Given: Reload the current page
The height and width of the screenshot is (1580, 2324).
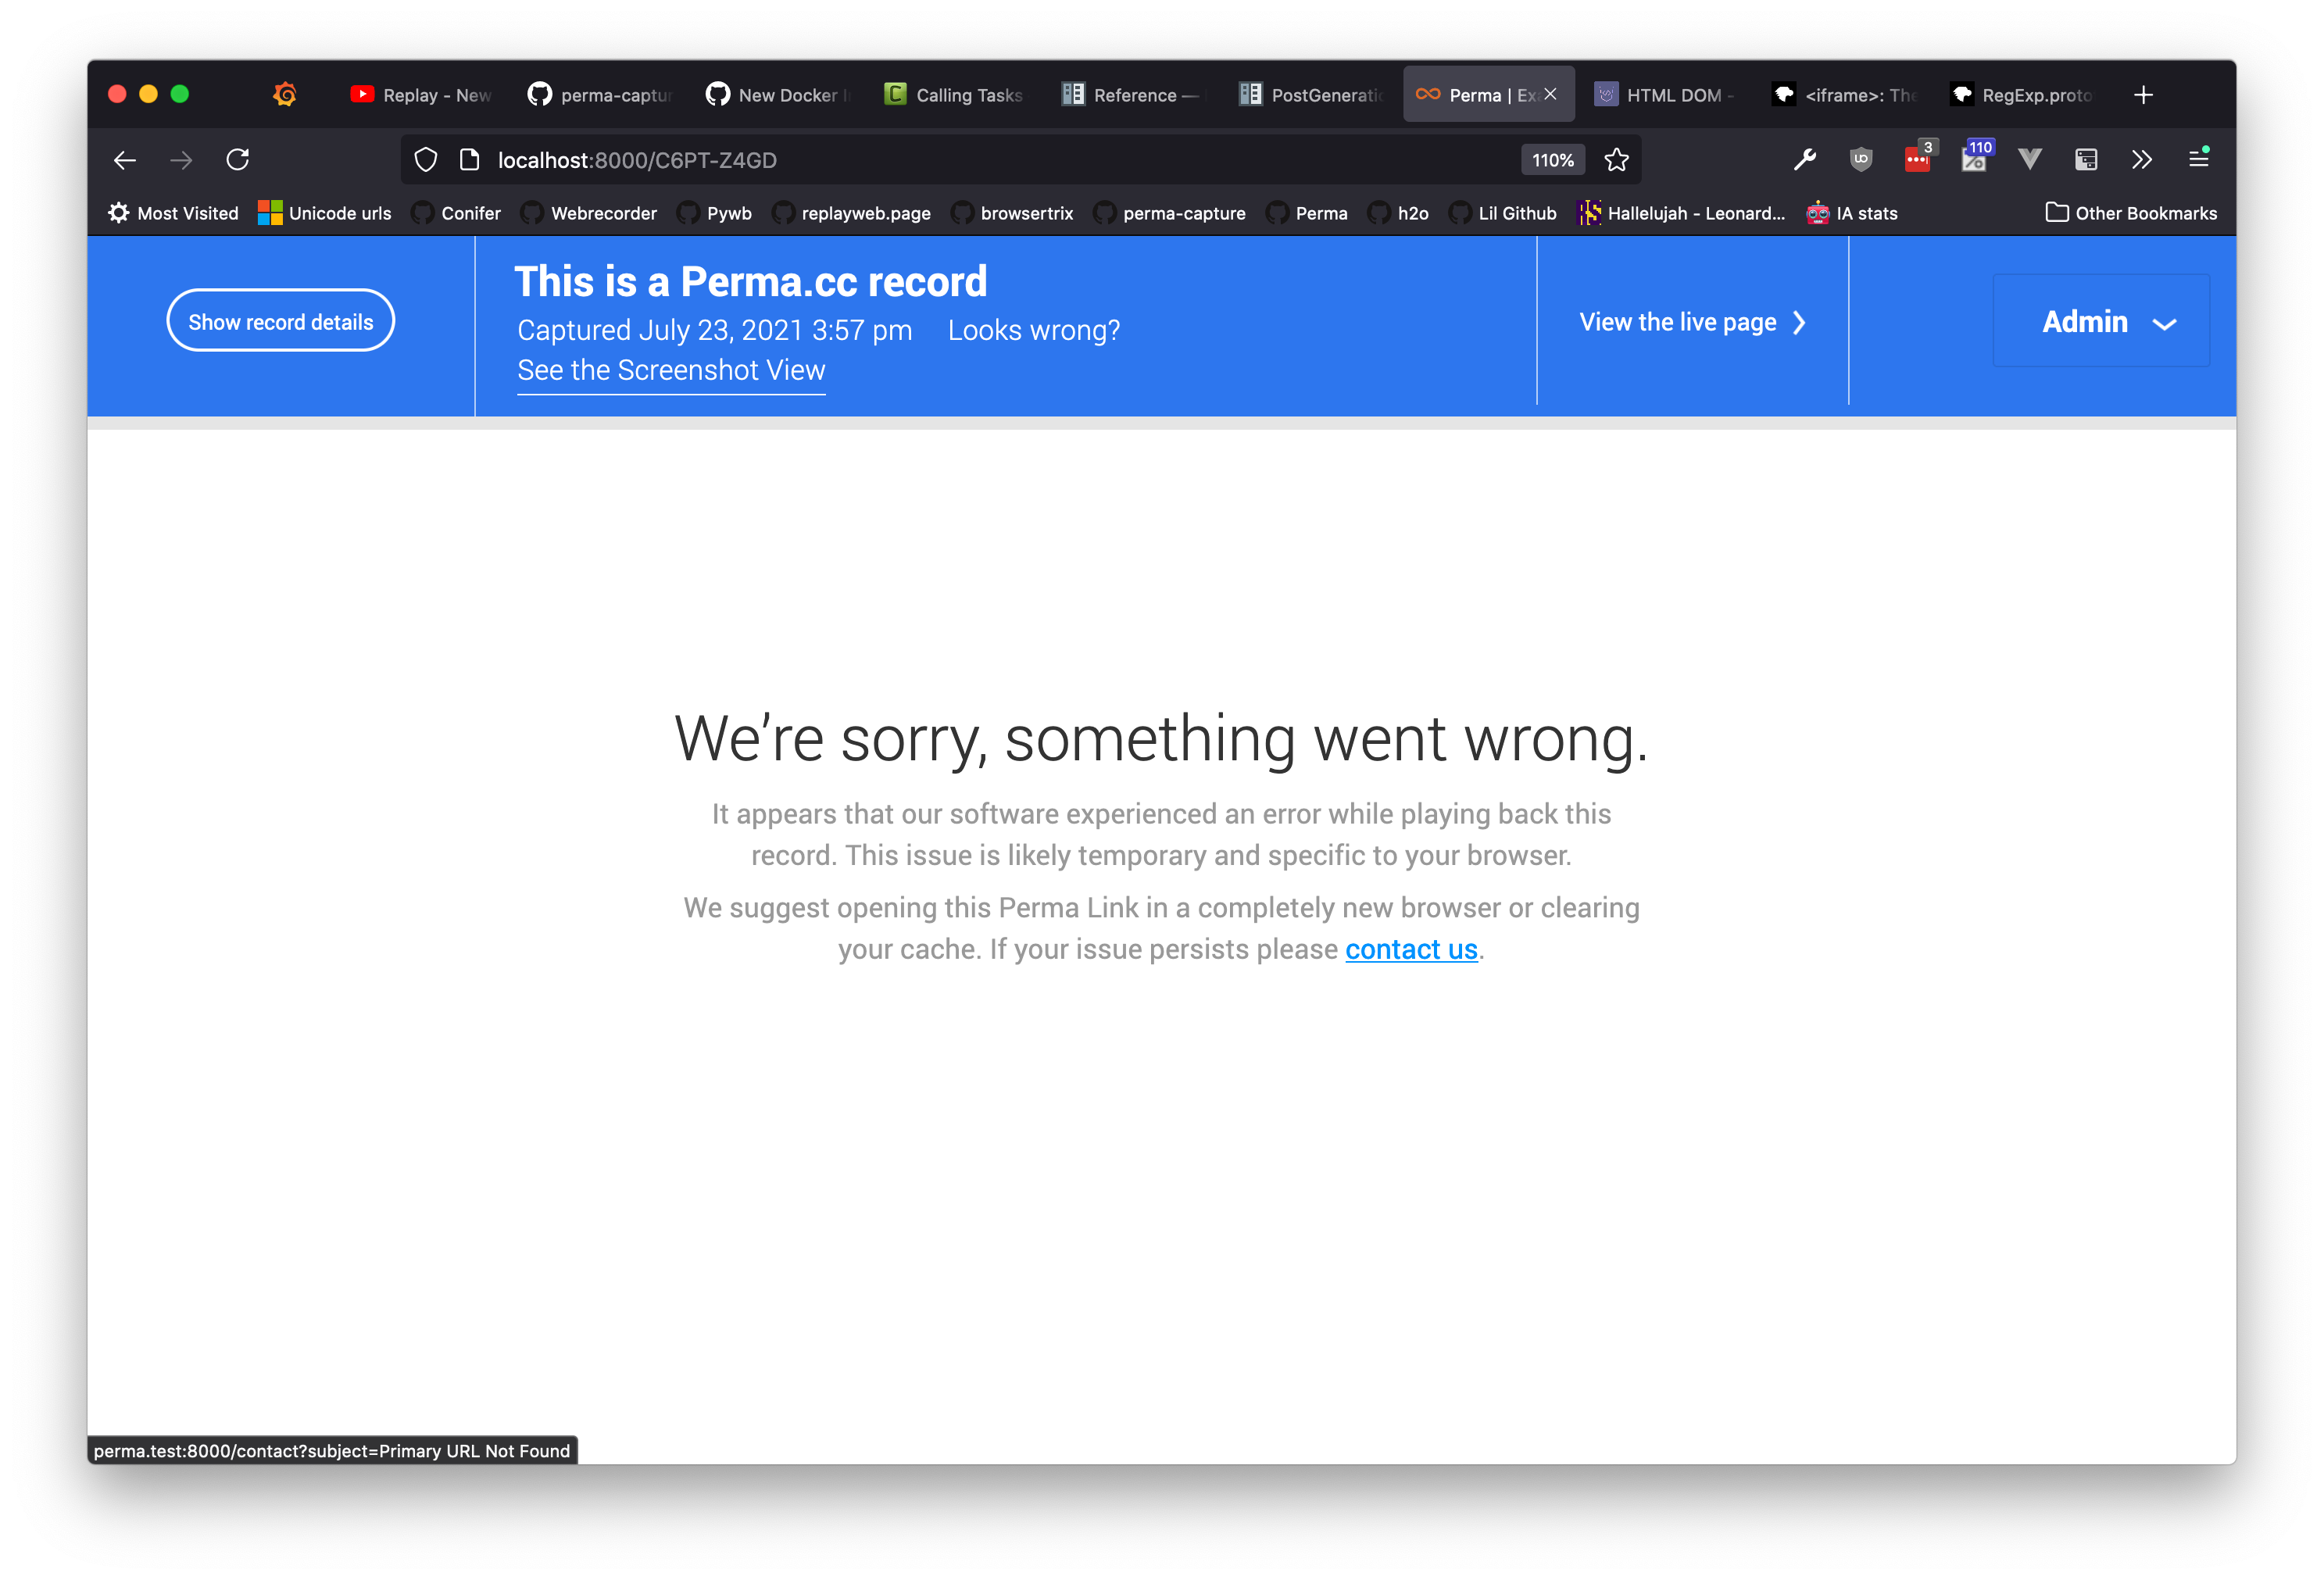Looking at the screenshot, I should [x=238, y=159].
